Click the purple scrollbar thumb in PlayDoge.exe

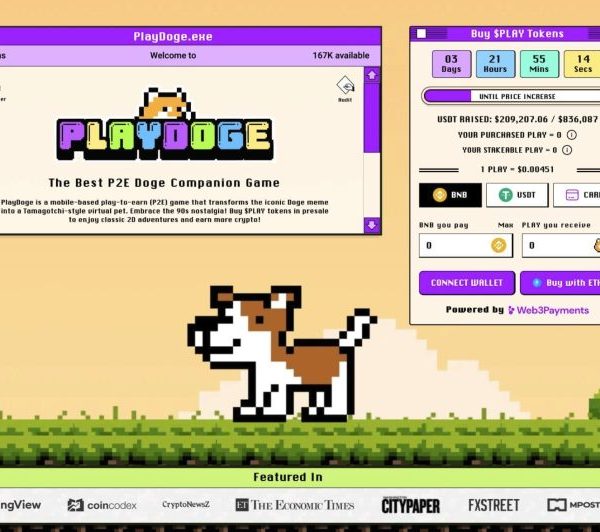coord(371,118)
